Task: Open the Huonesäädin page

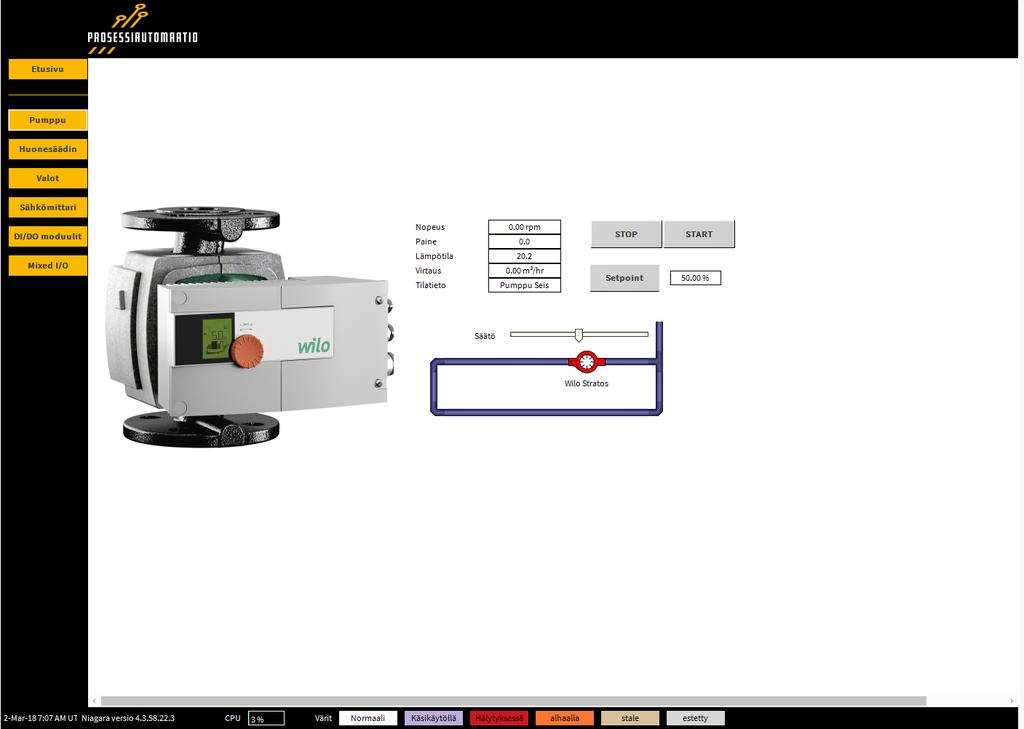Action: click(x=48, y=149)
